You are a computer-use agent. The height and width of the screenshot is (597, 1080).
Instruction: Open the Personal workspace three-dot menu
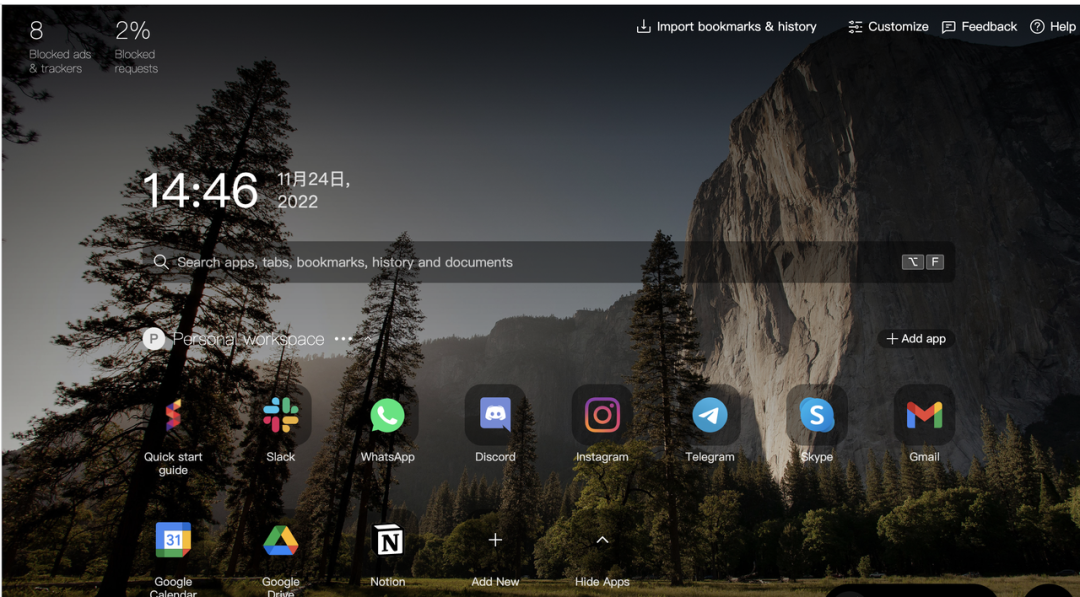(343, 339)
